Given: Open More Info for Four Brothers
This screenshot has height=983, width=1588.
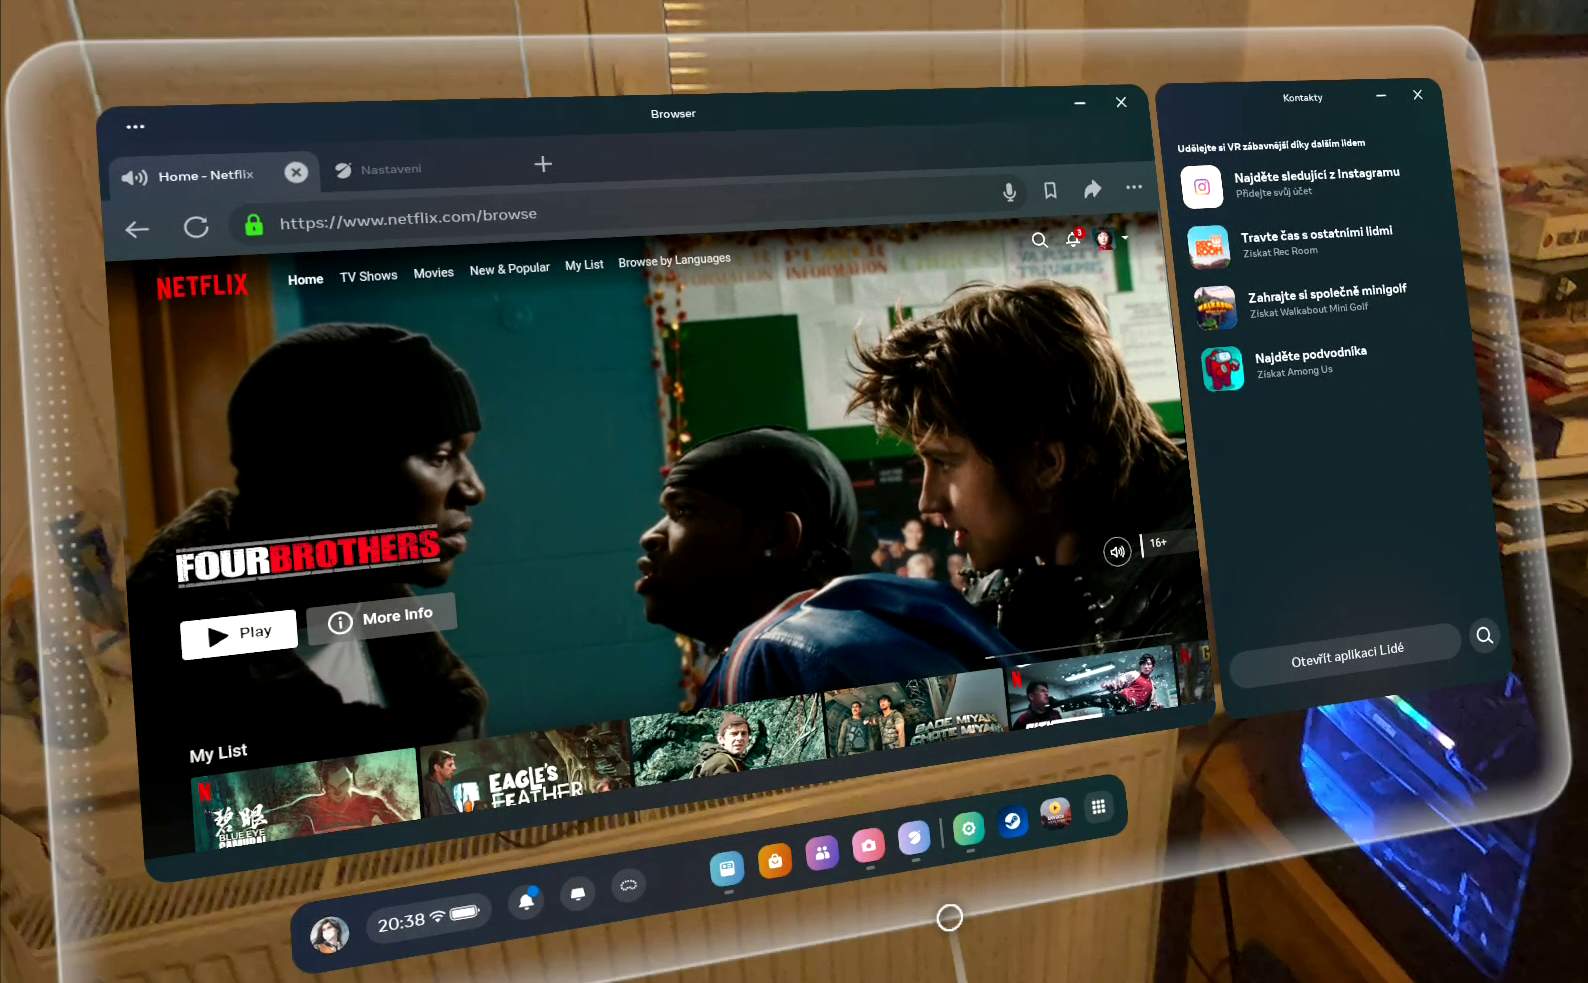Looking at the screenshot, I should point(382,618).
